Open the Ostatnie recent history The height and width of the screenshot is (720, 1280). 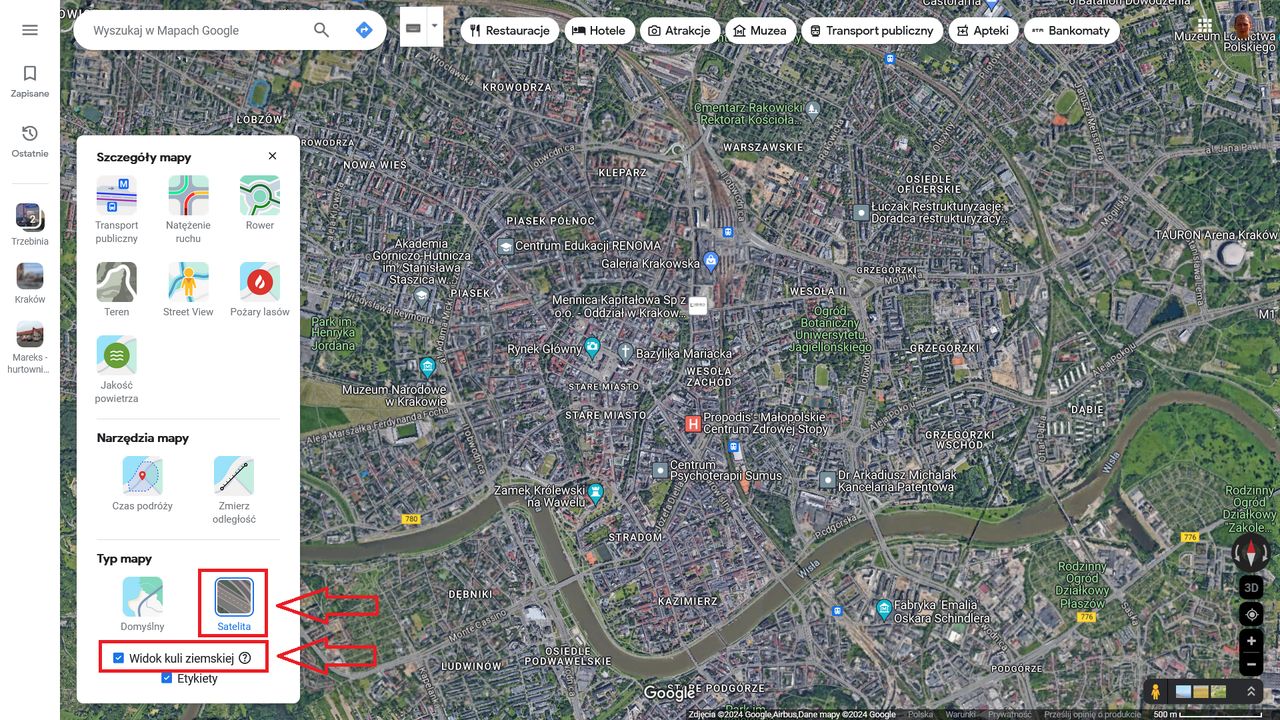(x=30, y=142)
